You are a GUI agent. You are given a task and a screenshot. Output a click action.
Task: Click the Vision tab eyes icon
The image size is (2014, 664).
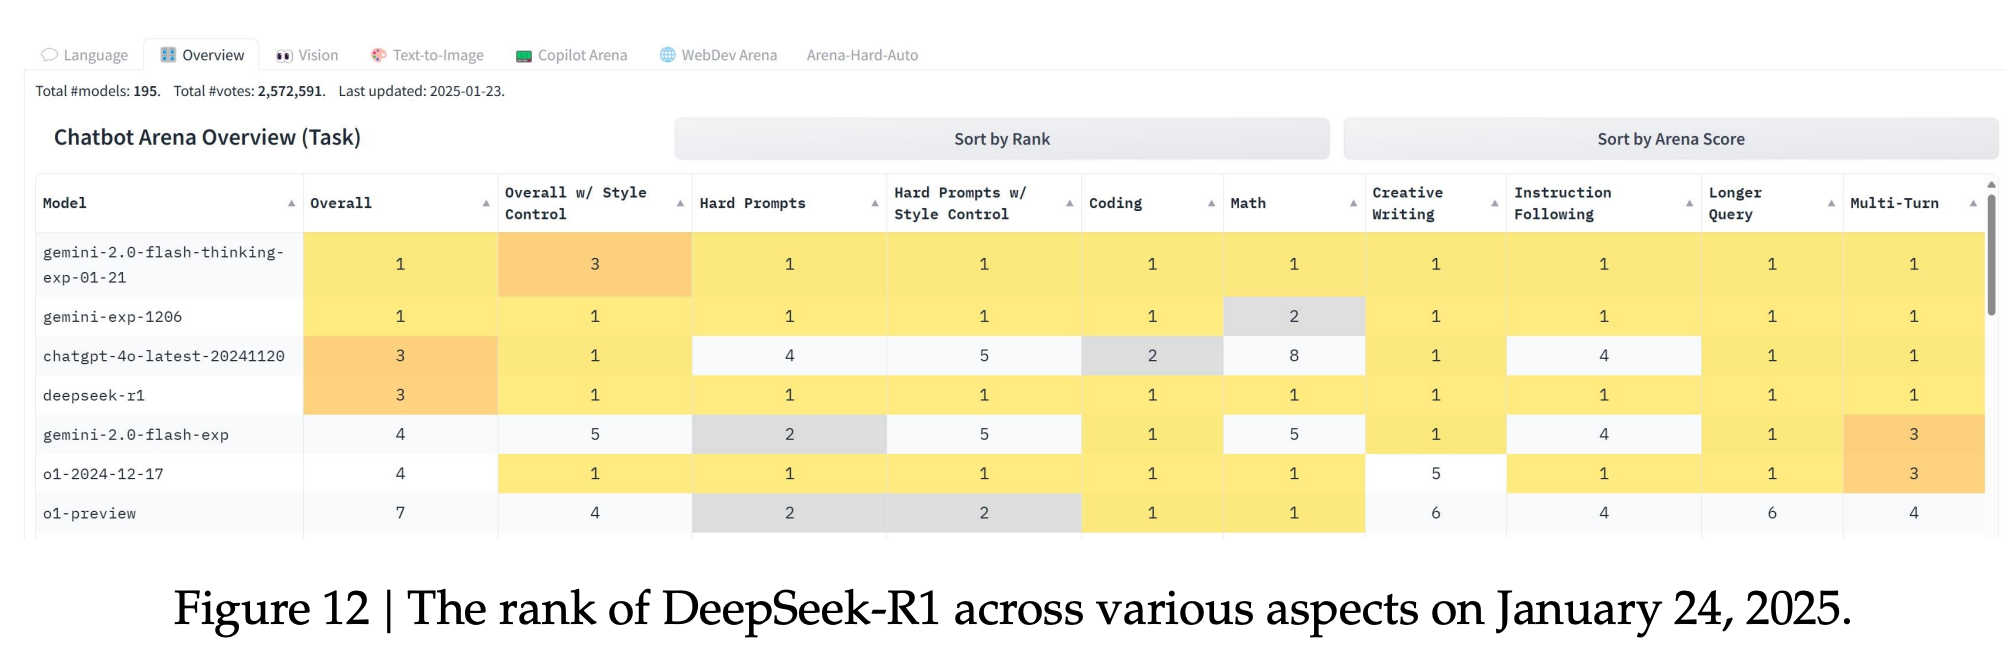tap(284, 56)
